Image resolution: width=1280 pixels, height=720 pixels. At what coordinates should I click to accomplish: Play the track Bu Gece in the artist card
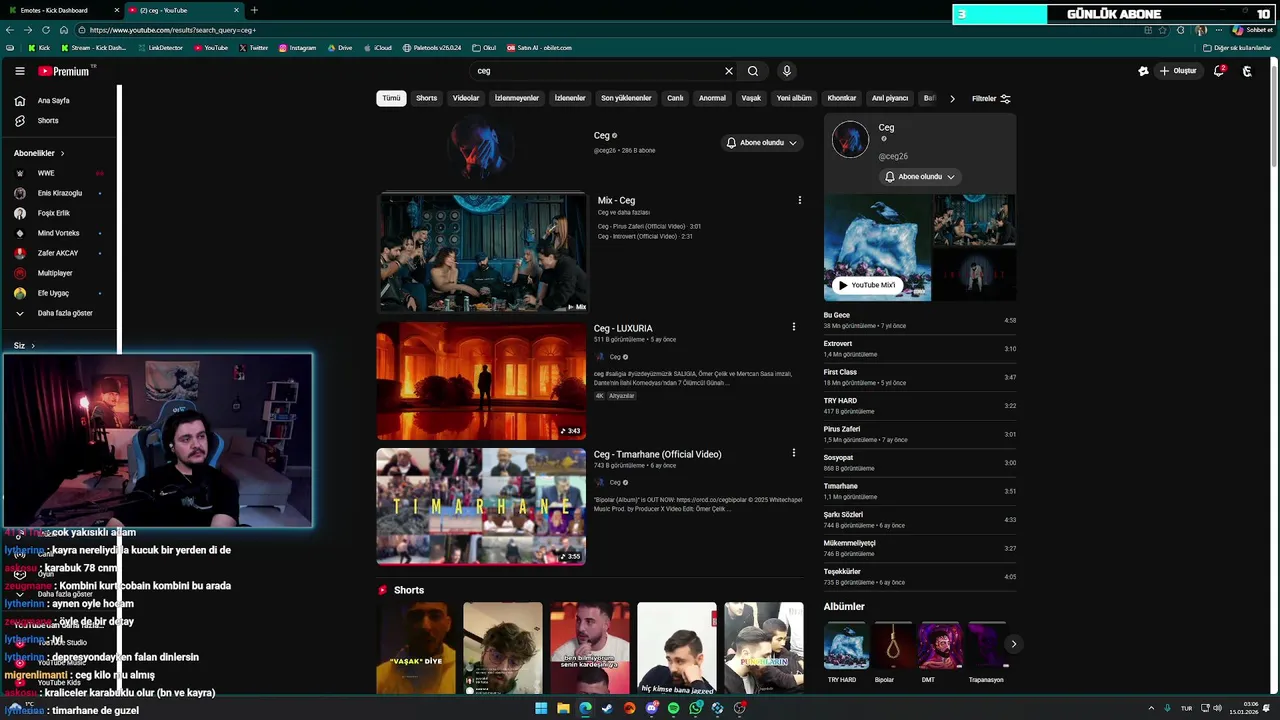coord(920,320)
